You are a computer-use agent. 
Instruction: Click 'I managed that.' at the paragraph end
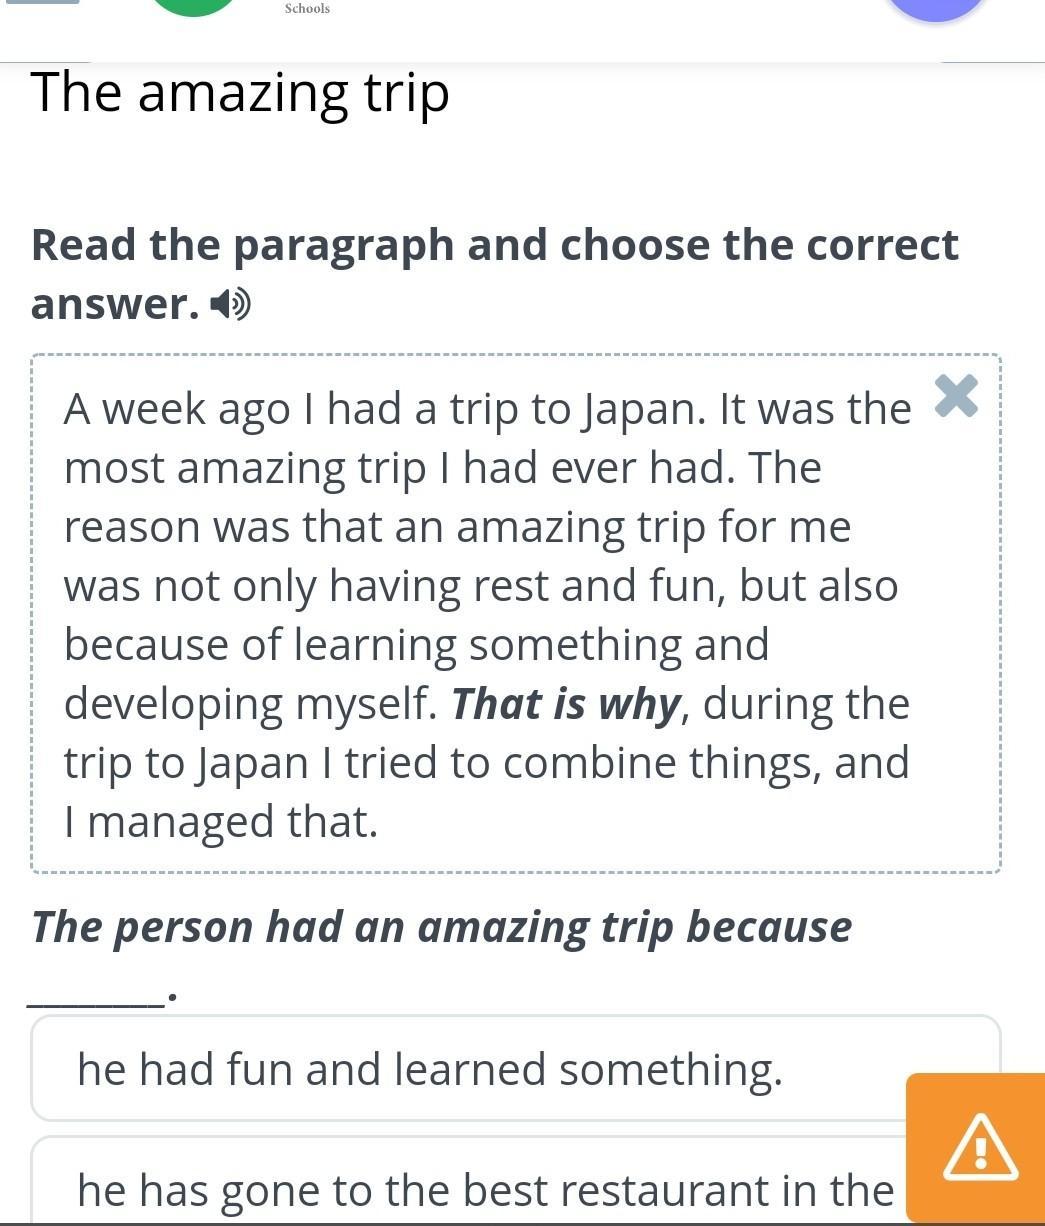221,822
